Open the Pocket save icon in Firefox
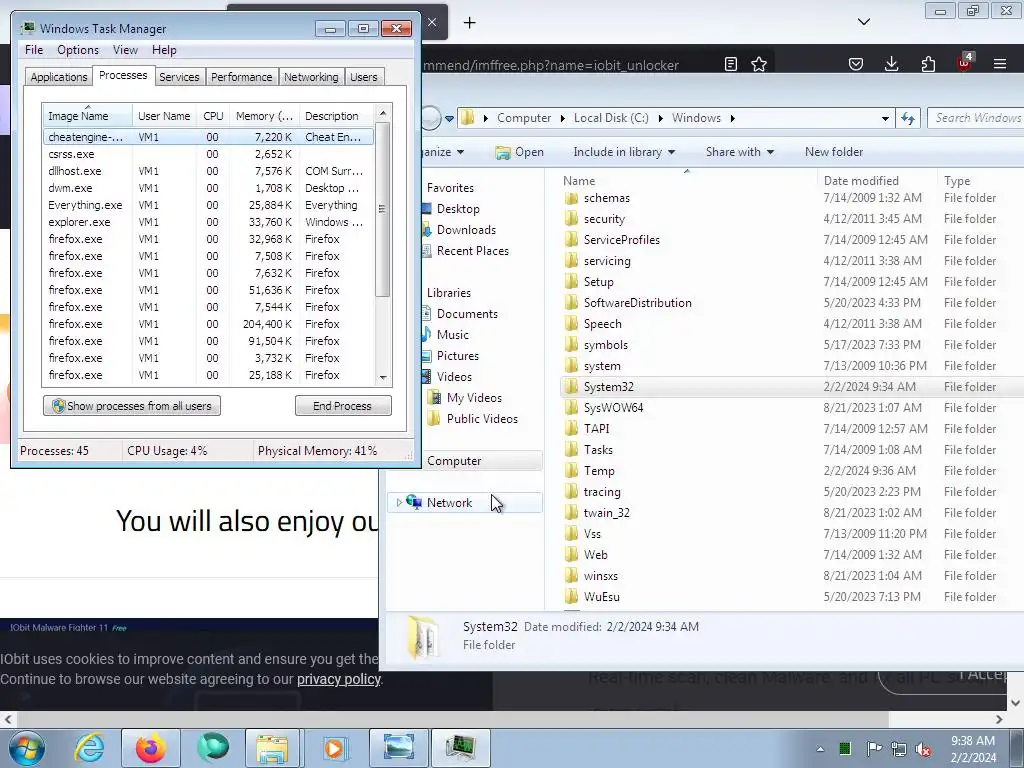This screenshot has height=768, width=1024. (856, 64)
